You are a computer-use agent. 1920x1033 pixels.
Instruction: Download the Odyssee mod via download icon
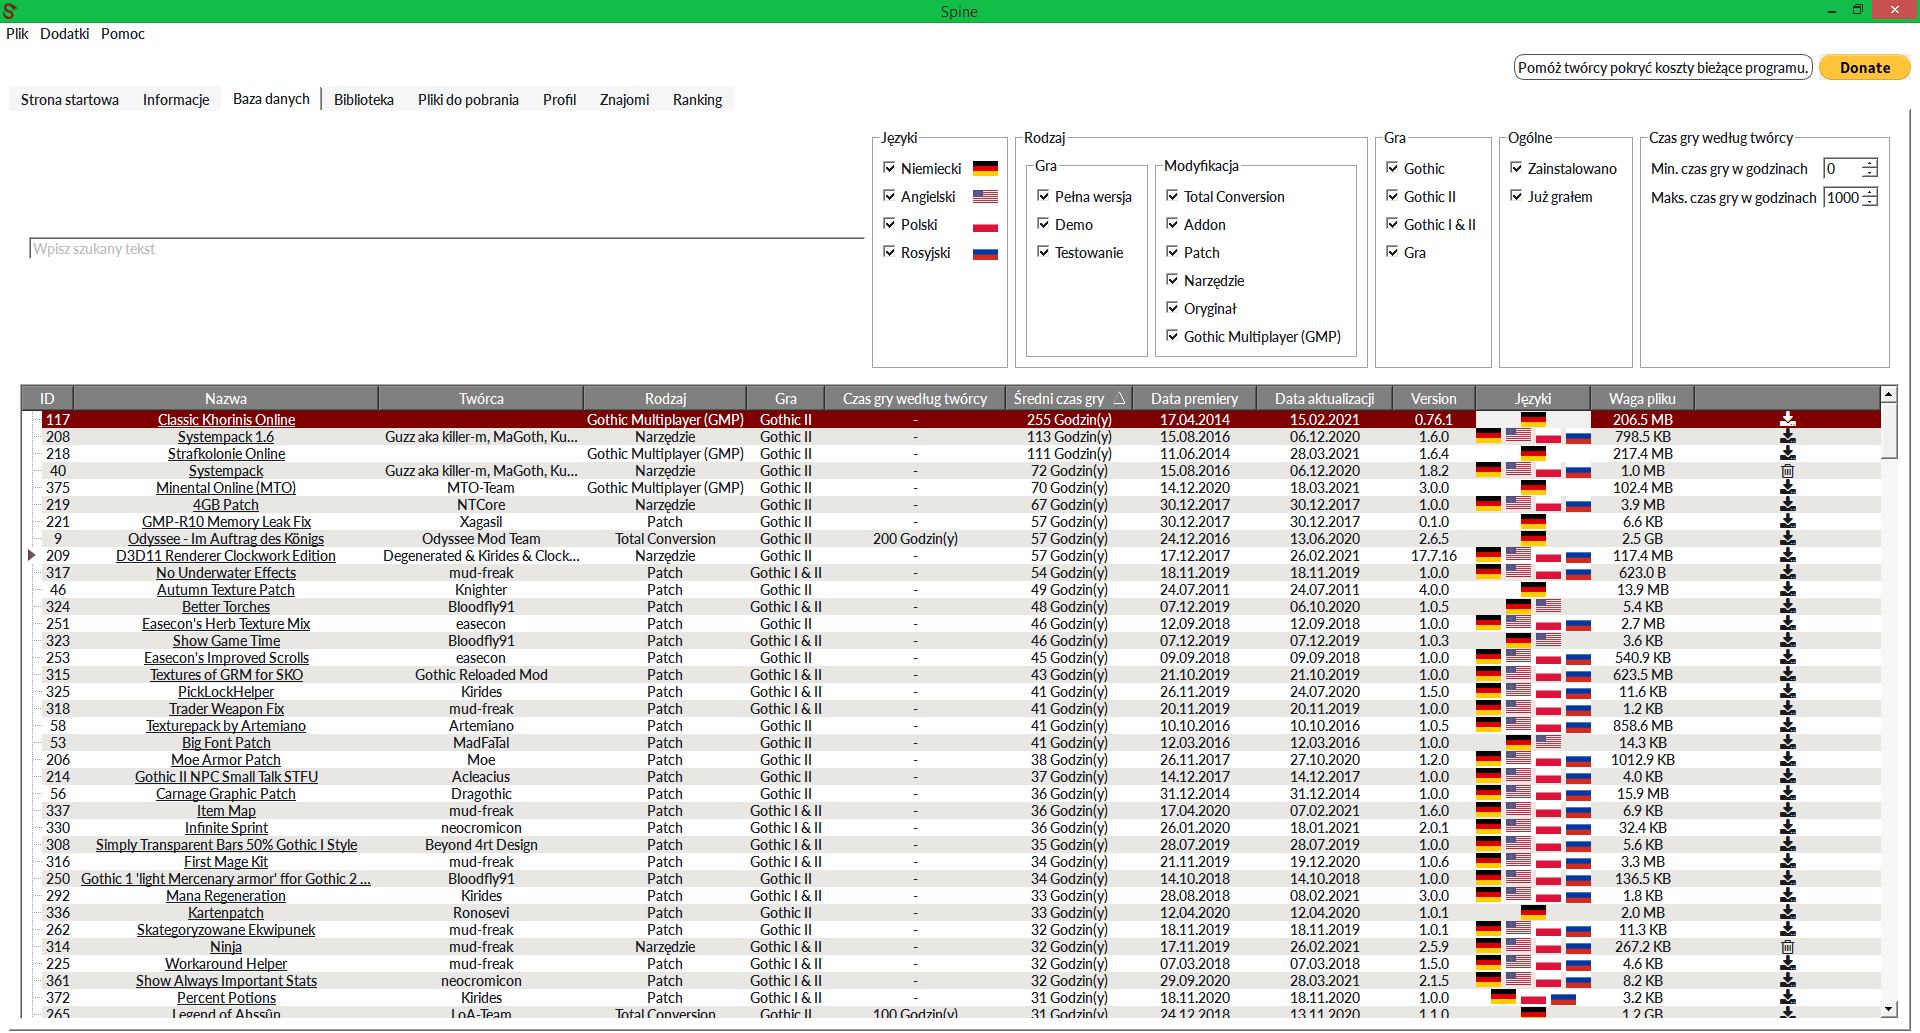tap(1787, 539)
